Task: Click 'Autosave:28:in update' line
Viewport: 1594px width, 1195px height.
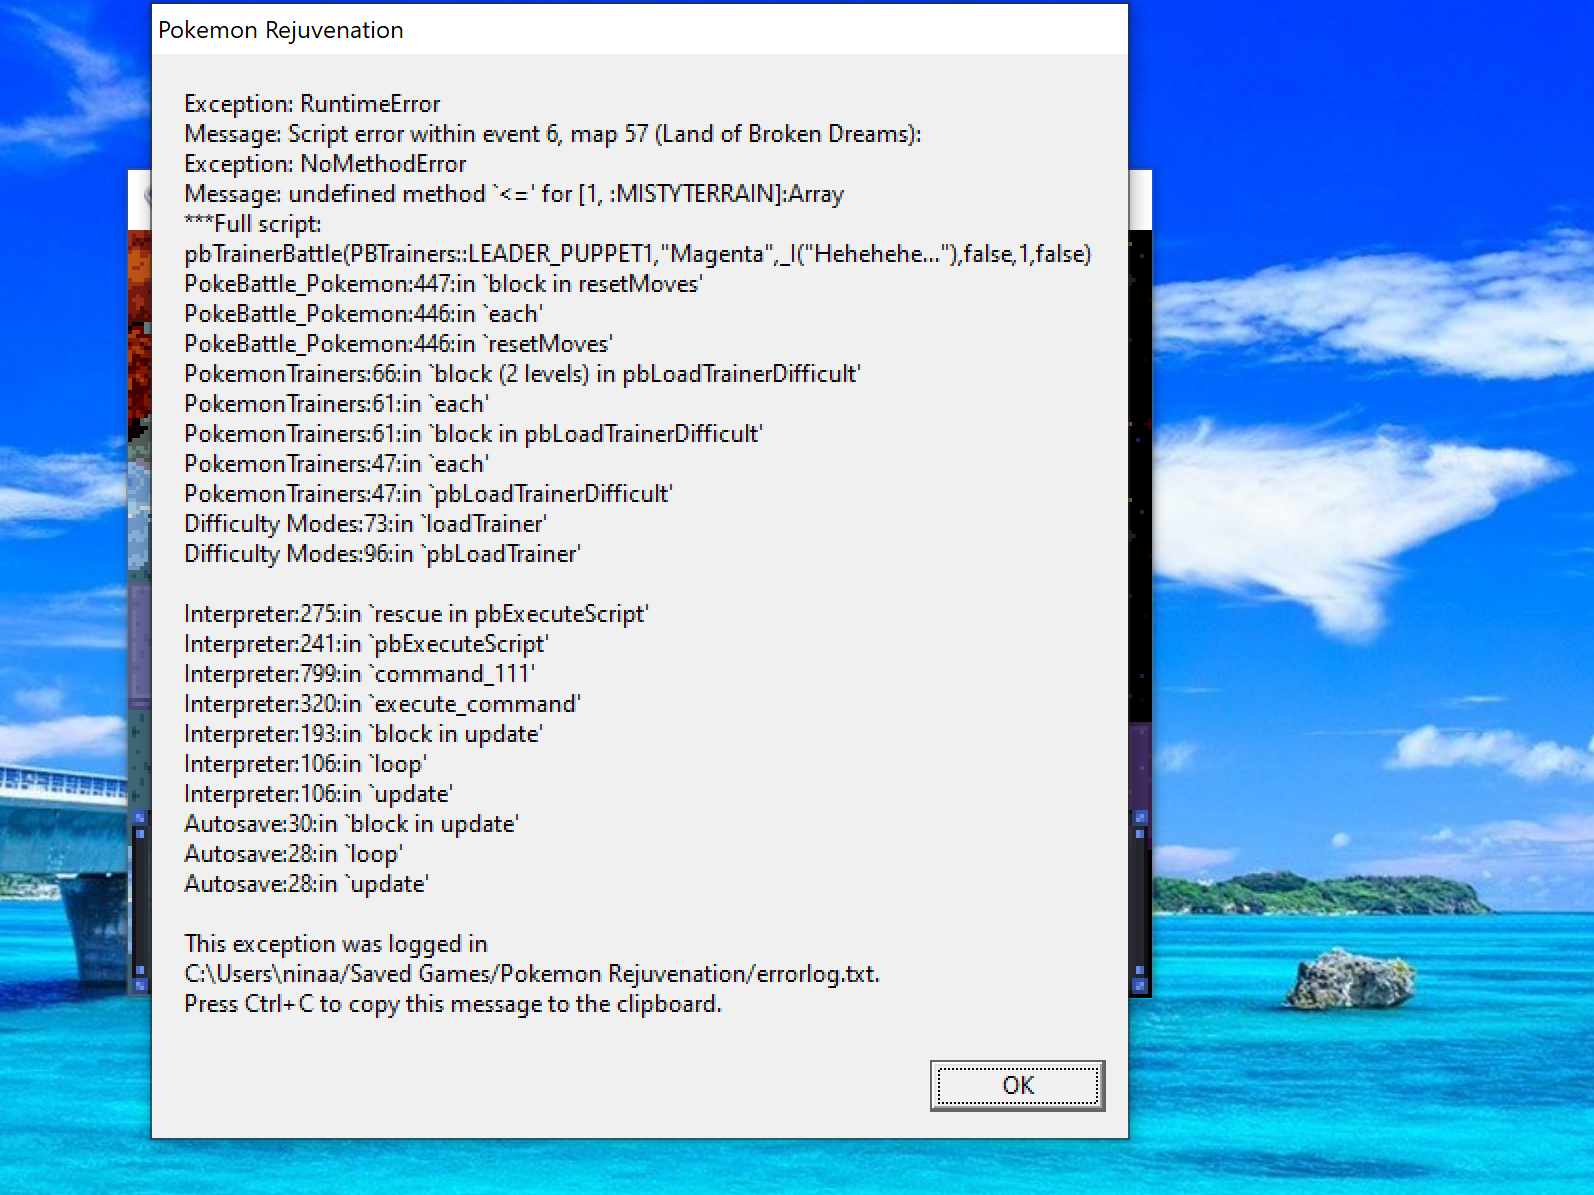Action: (307, 884)
